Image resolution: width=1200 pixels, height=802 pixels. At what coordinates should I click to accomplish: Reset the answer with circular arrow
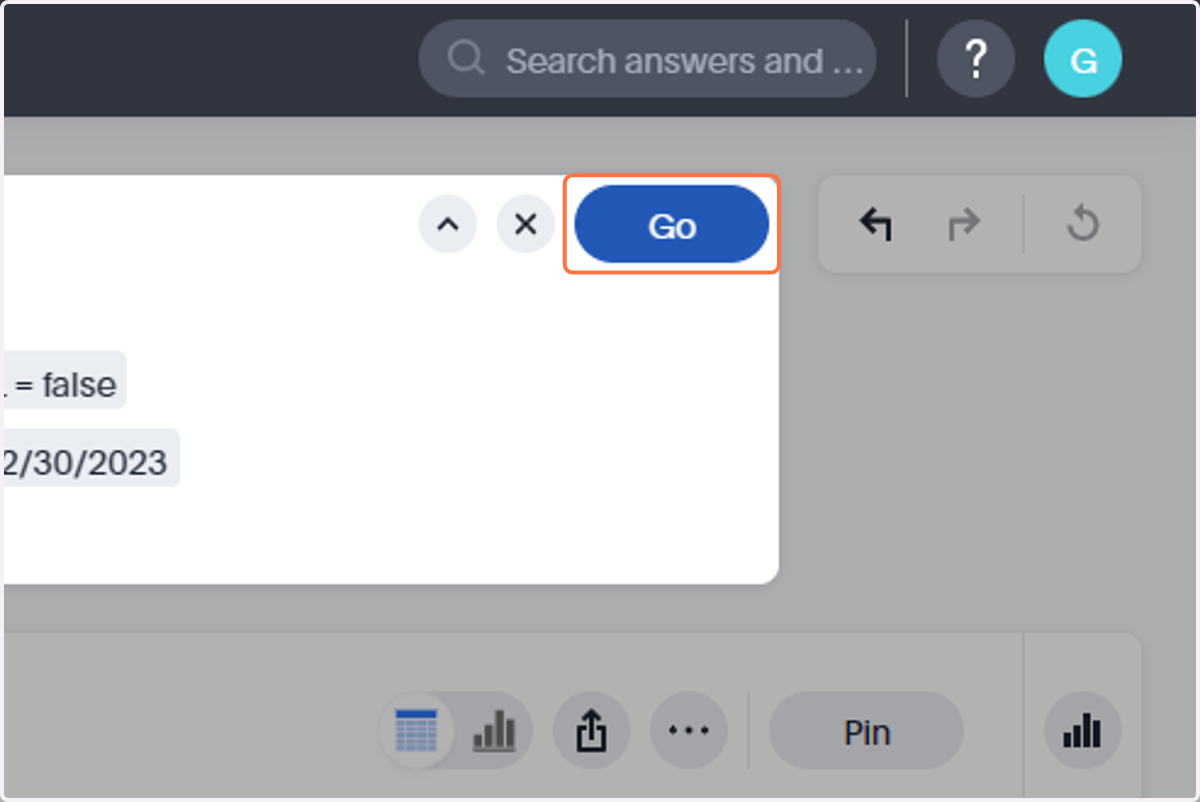tap(1083, 224)
